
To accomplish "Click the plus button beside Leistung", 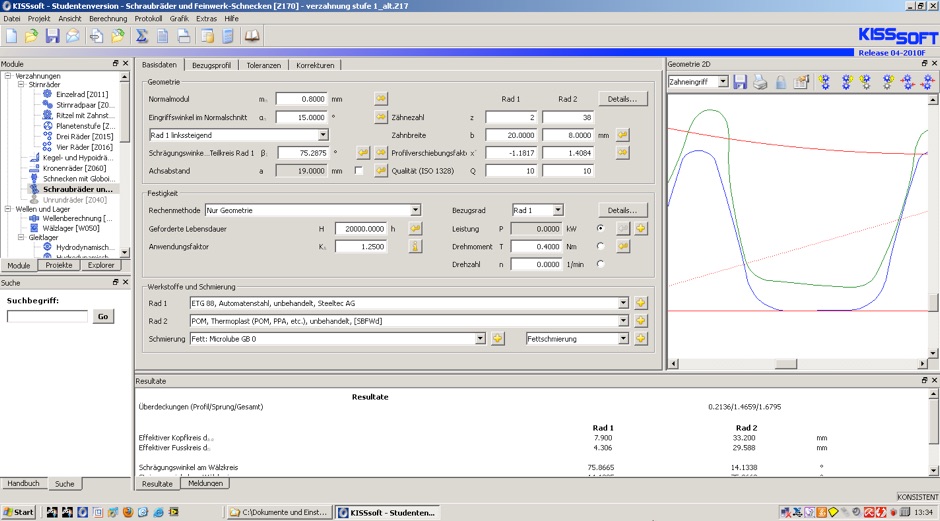I will click(x=641, y=228).
